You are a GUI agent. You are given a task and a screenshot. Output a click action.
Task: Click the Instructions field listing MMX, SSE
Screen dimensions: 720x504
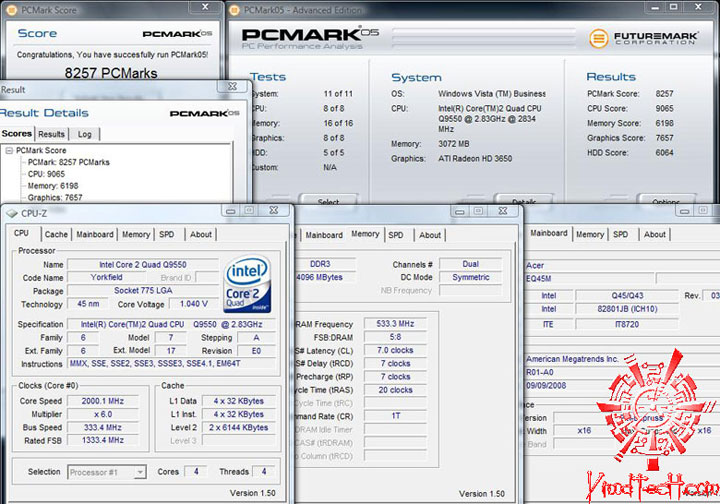(172, 364)
